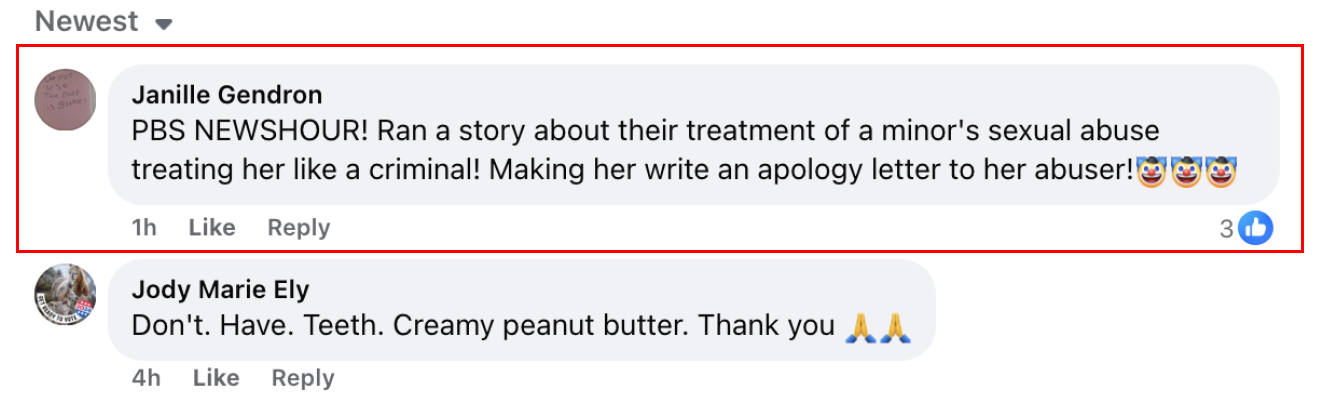Open Janille Gendron's profile picture
This screenshot has height=420, width=1326.
tap(65, 100)
